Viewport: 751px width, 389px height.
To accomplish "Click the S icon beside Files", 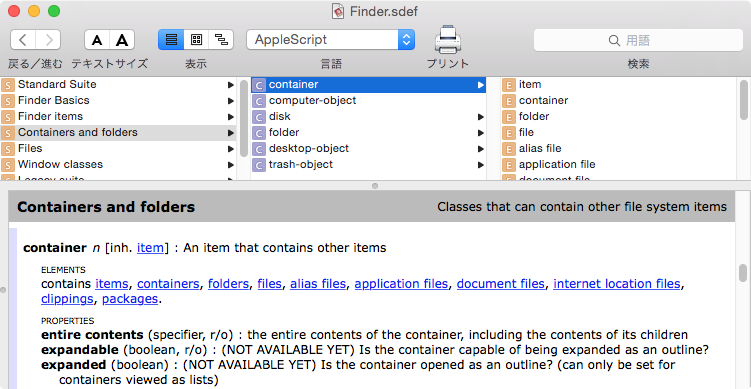I will tap(8, 149).
